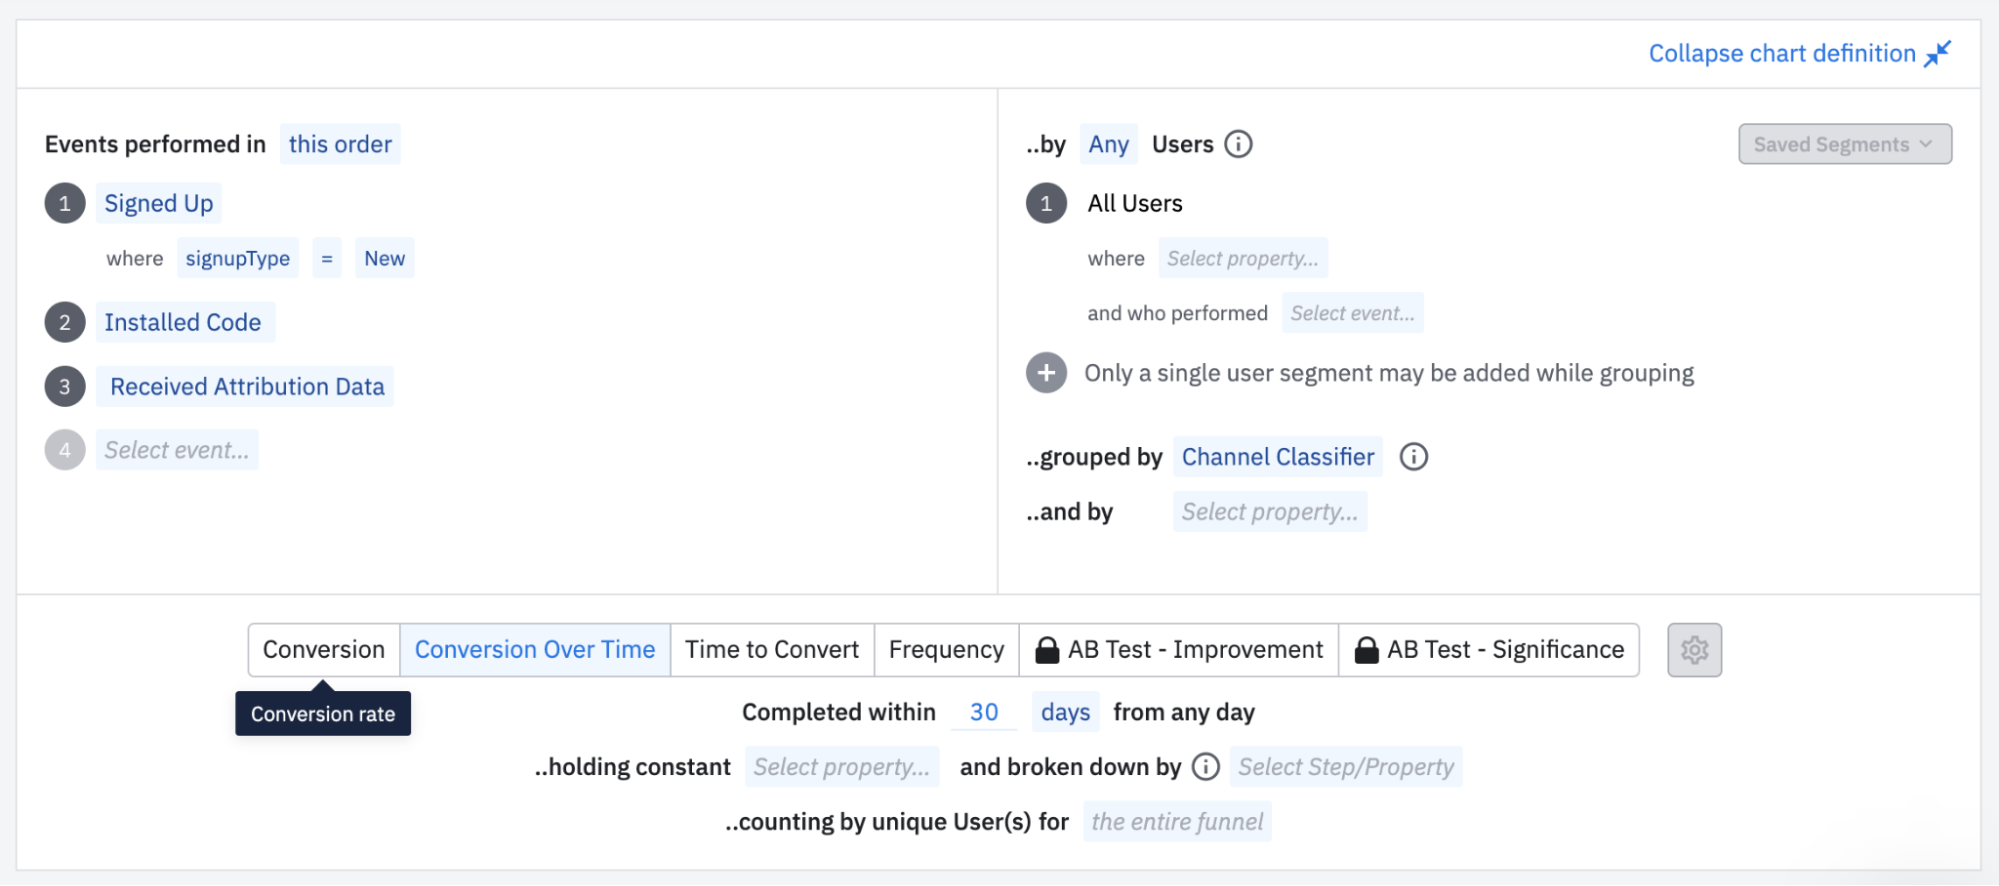Click info icon after 'broken down by'
Screen dimensions: 1999x886
pyautogui.click(x=1206, y=767)
